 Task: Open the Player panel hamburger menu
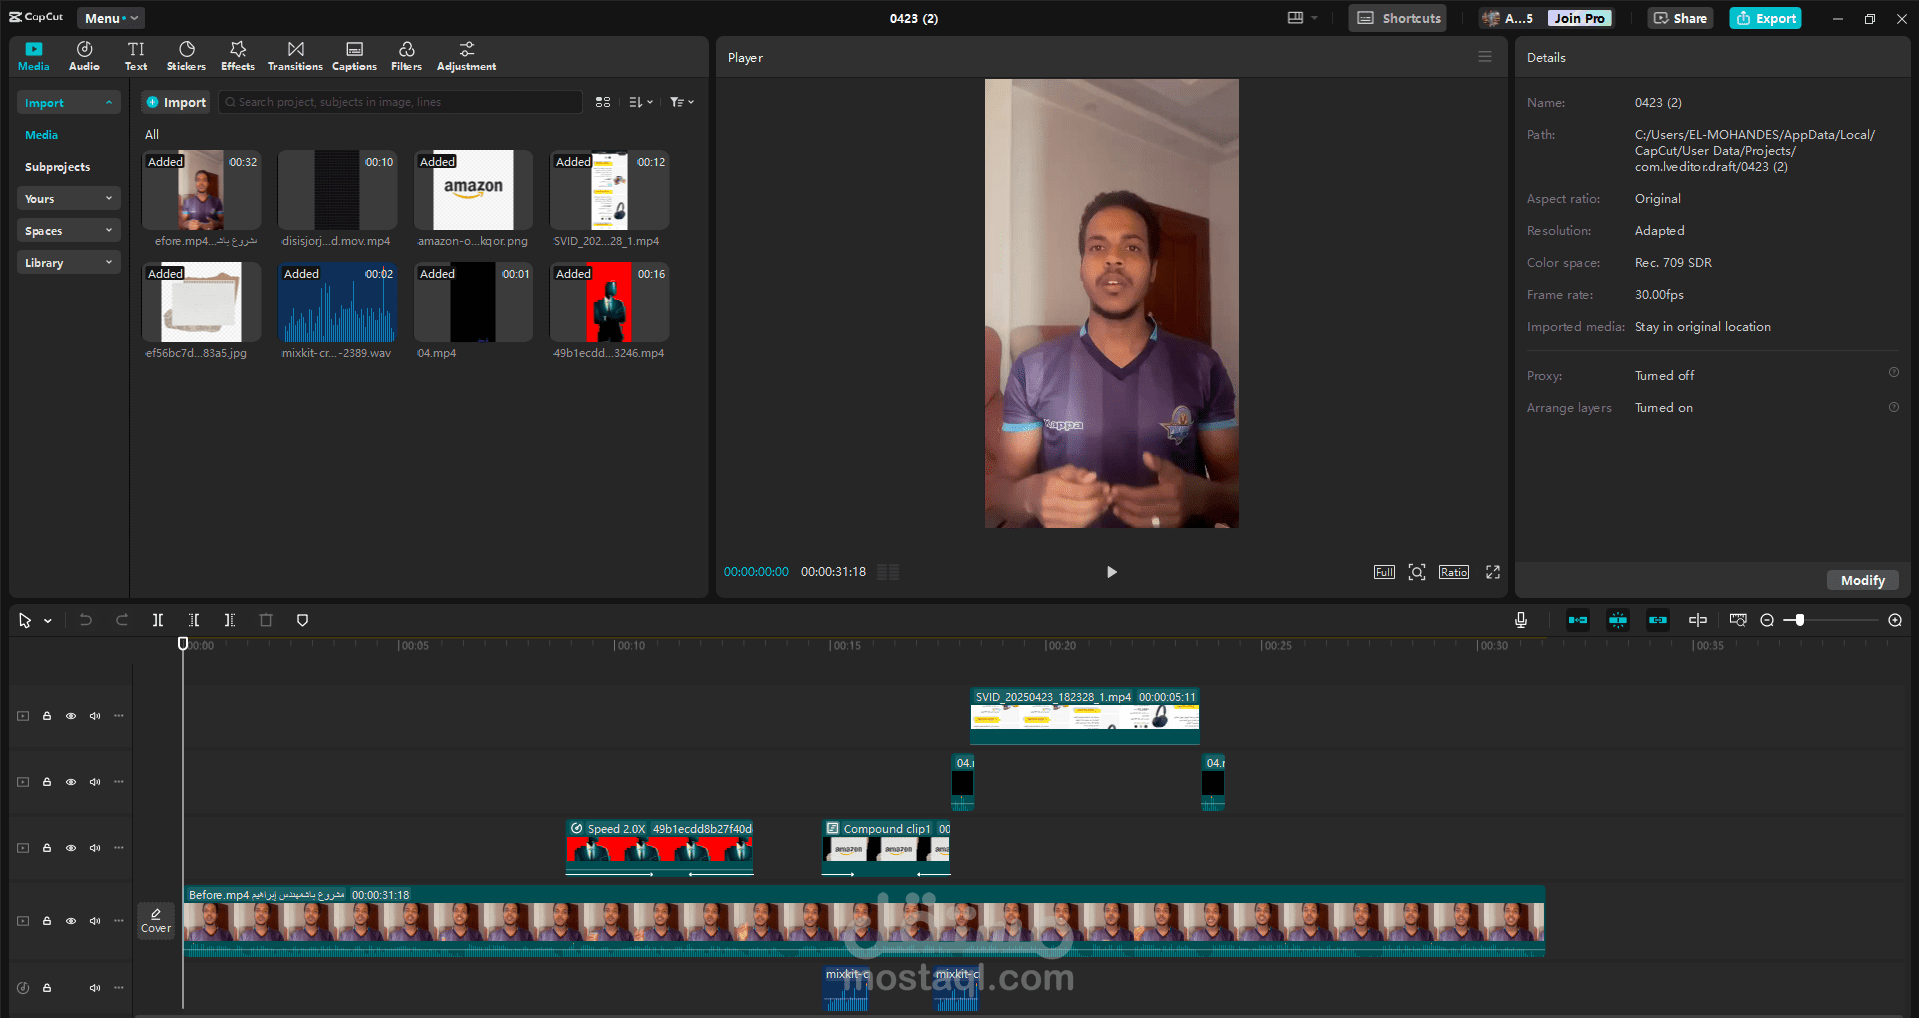1485,57
